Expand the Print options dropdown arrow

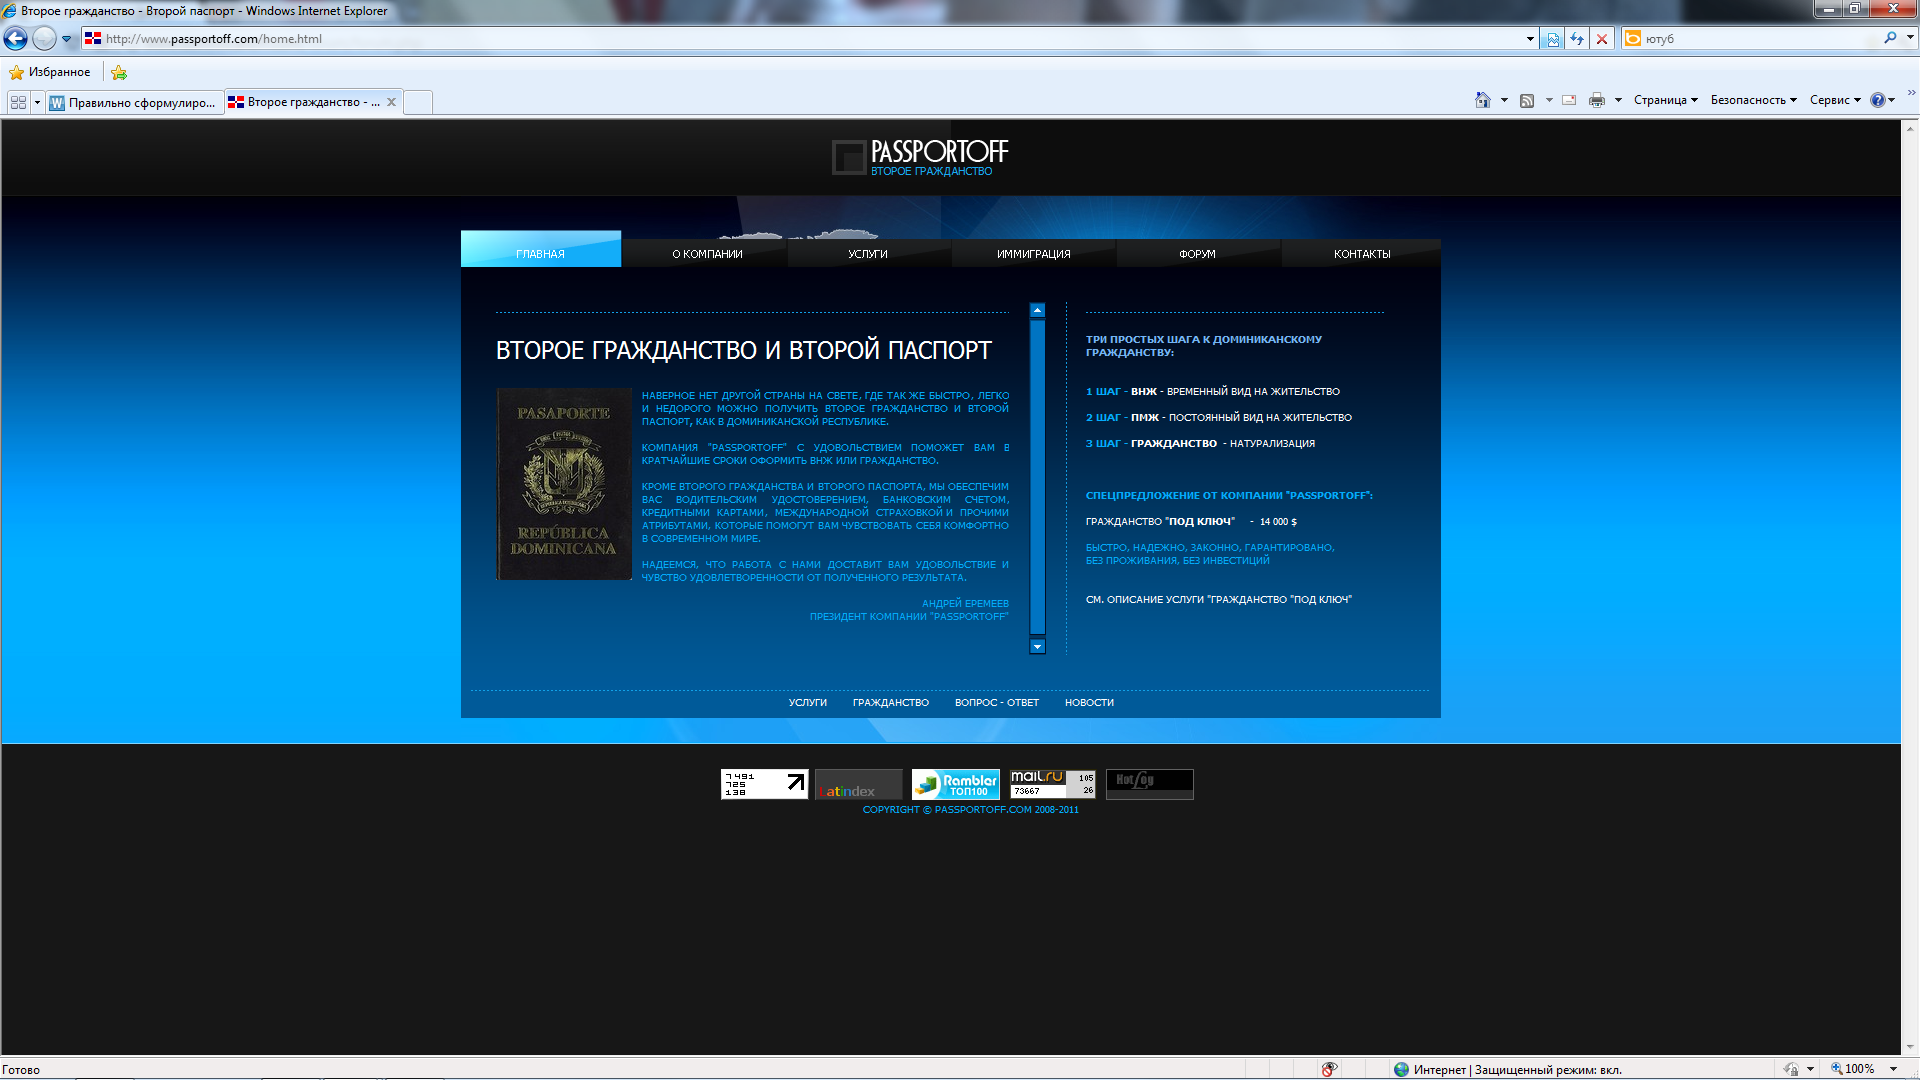pyautogui.click(x=1618, y=100)
